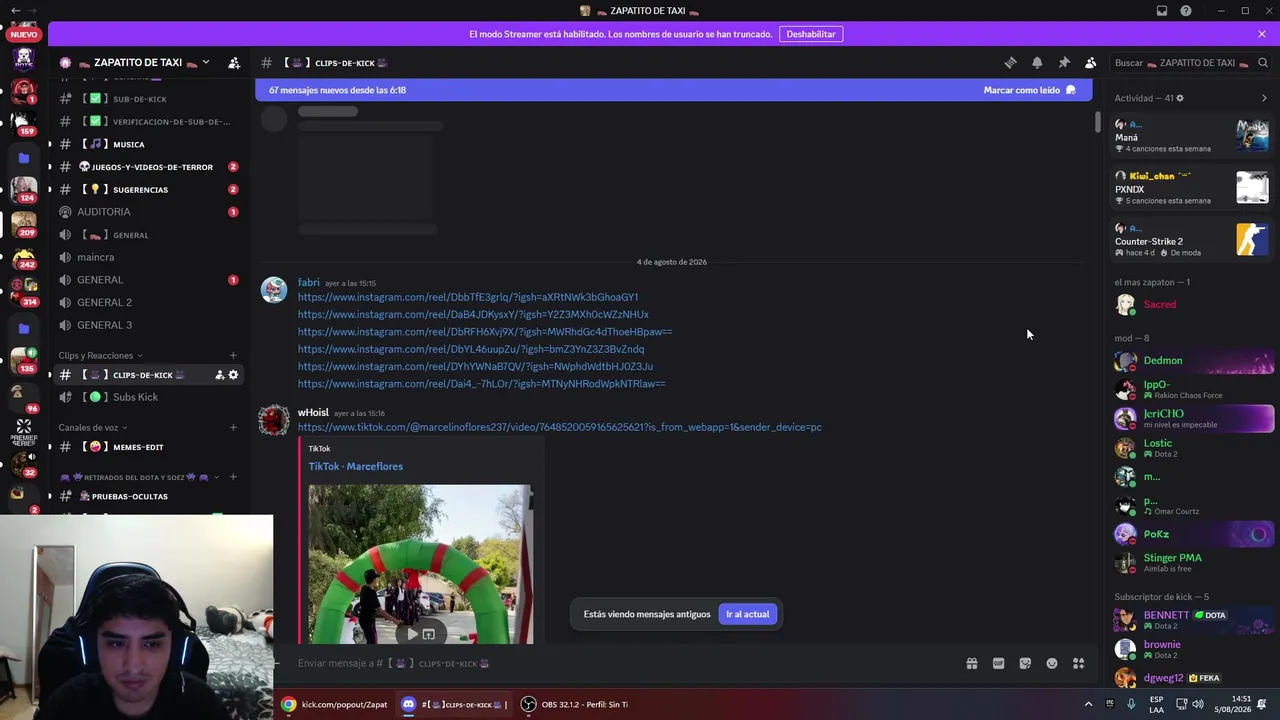Open juegos-y-videos-de-terror channel
Viewport: 1280px width, 720px height.
[x=148, y=167]
